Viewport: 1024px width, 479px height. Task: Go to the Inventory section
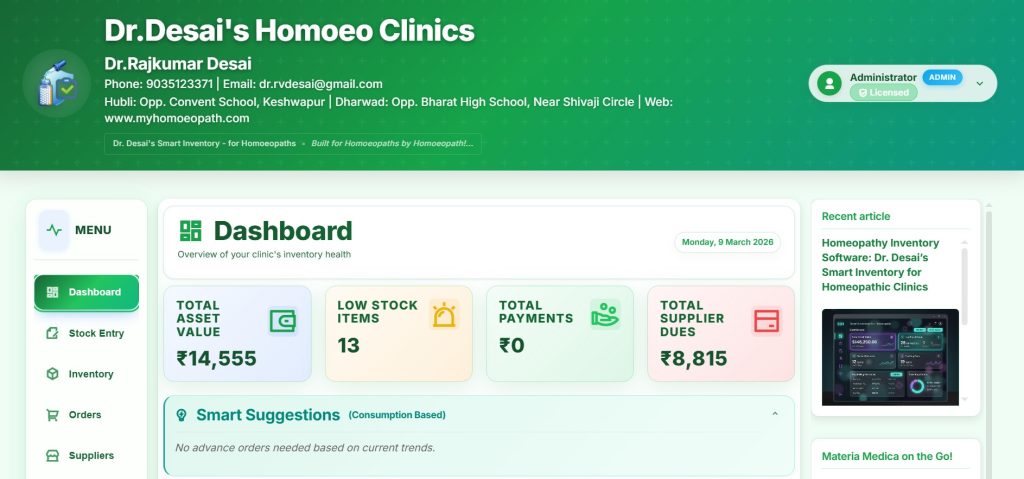[x=87, y=374]
